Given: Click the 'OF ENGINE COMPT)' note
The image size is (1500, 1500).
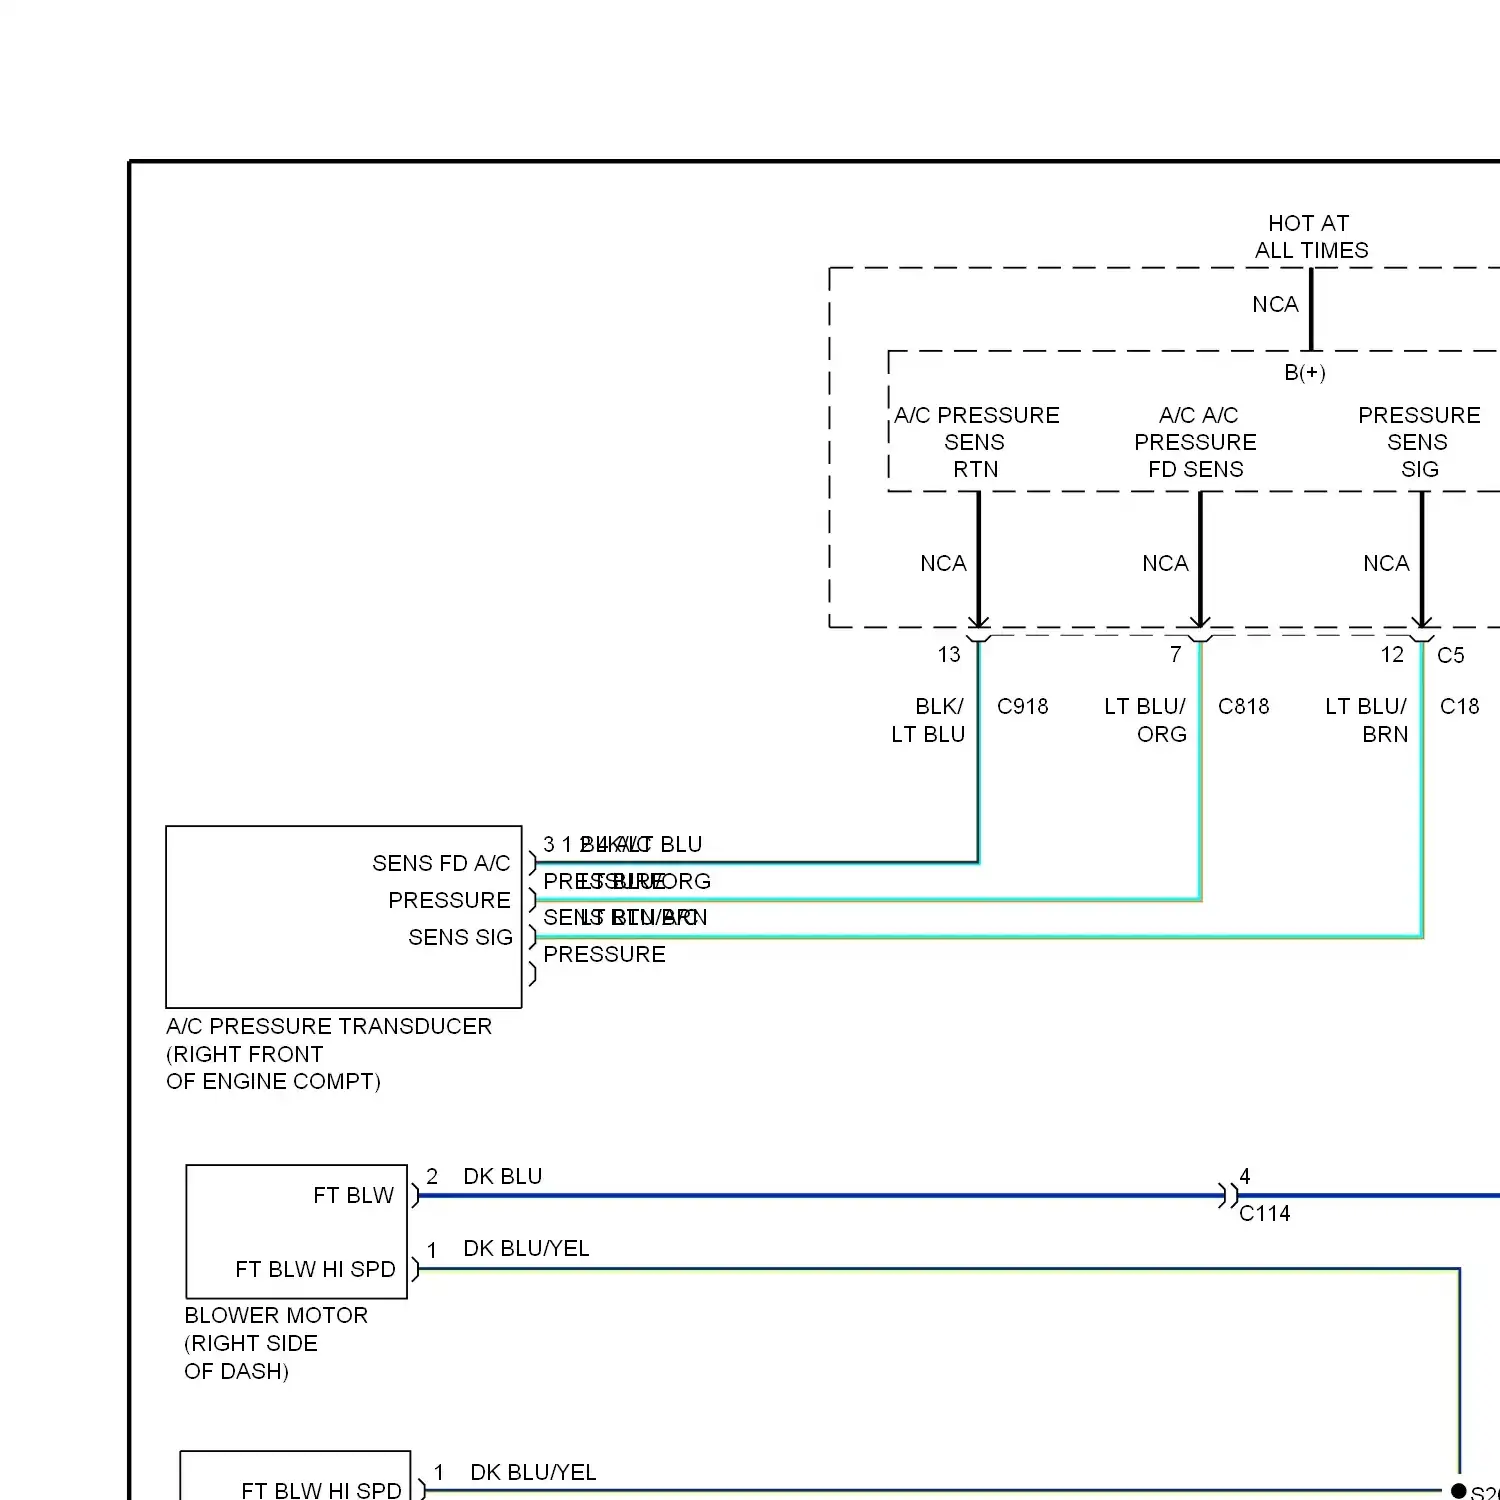Looking at the screenshot, I should click(x=273, y=1082).
